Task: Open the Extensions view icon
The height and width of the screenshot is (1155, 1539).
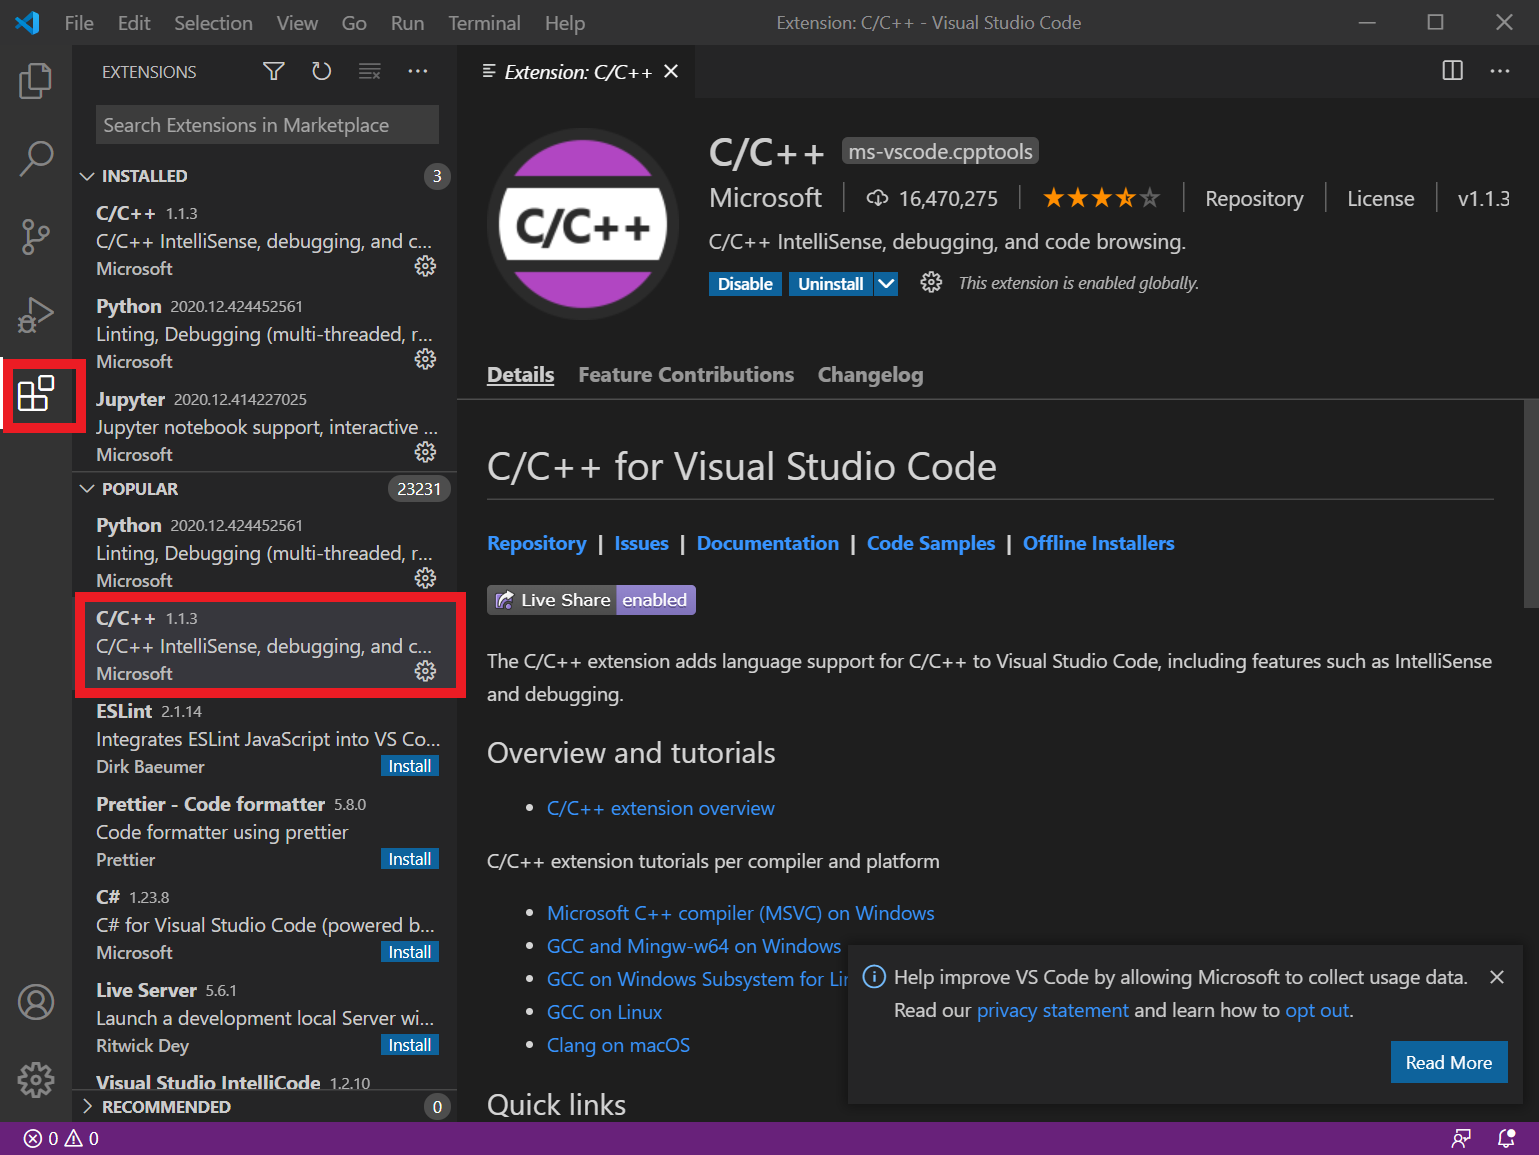Action: pyautogui.click(x=36, y=393)
